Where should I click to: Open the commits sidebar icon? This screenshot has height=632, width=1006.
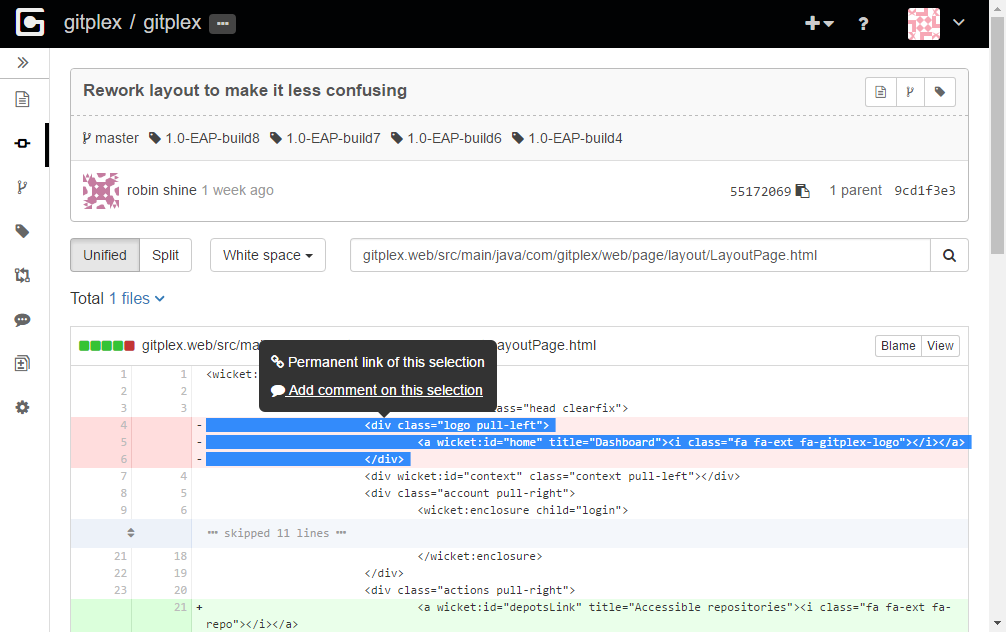[22, 143]
